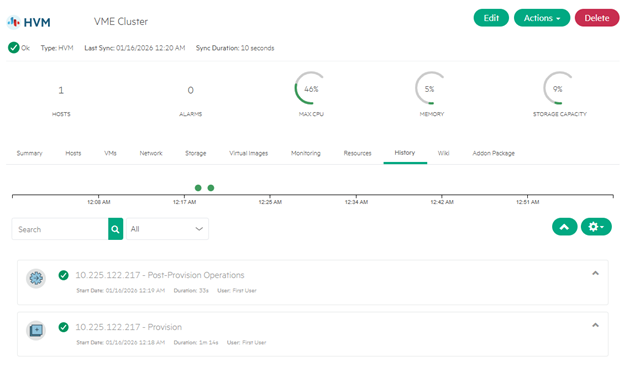Open the Network tab
This screenshot has height=372, width=624.
[x=151, y=153]
